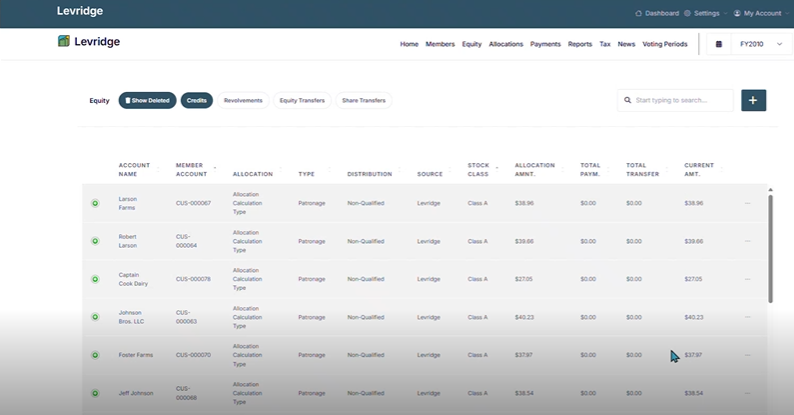Open the Allocations menu item
This screenshot has width=794, height=415.
click(506, 44)
